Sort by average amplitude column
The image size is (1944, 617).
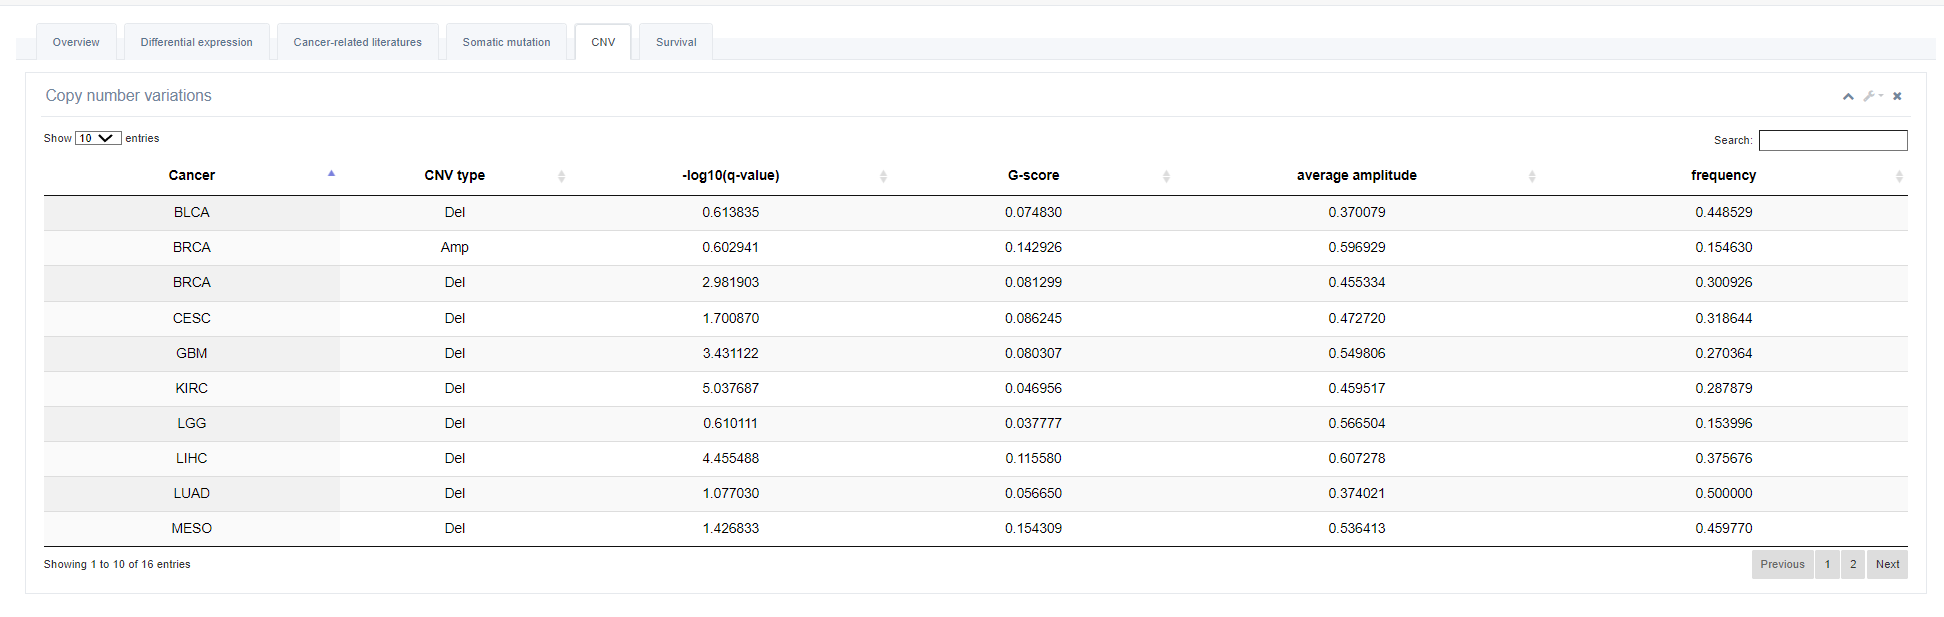tap(1356, 175)
